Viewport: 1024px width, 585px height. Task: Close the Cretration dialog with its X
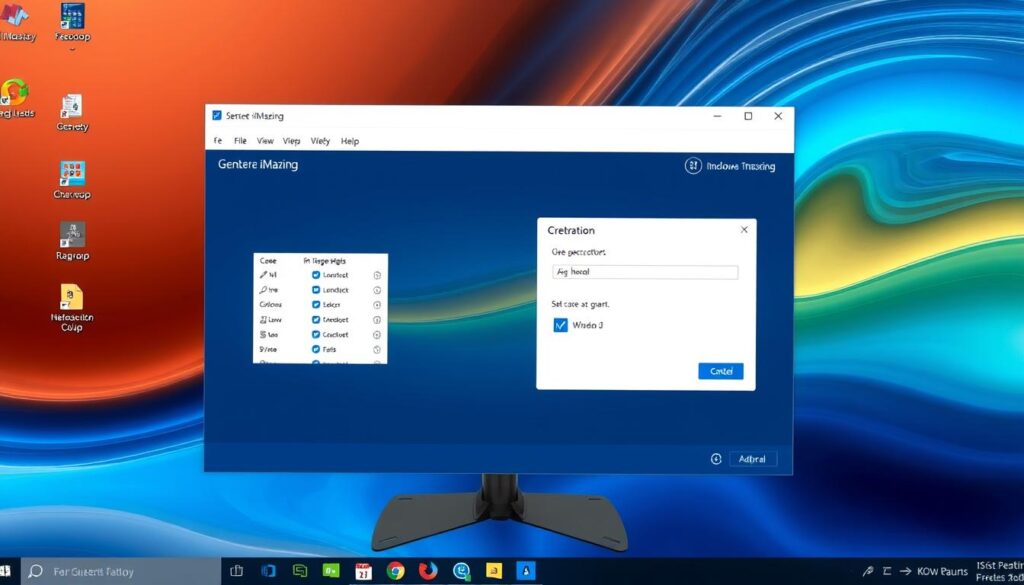(x=744, y=230)
